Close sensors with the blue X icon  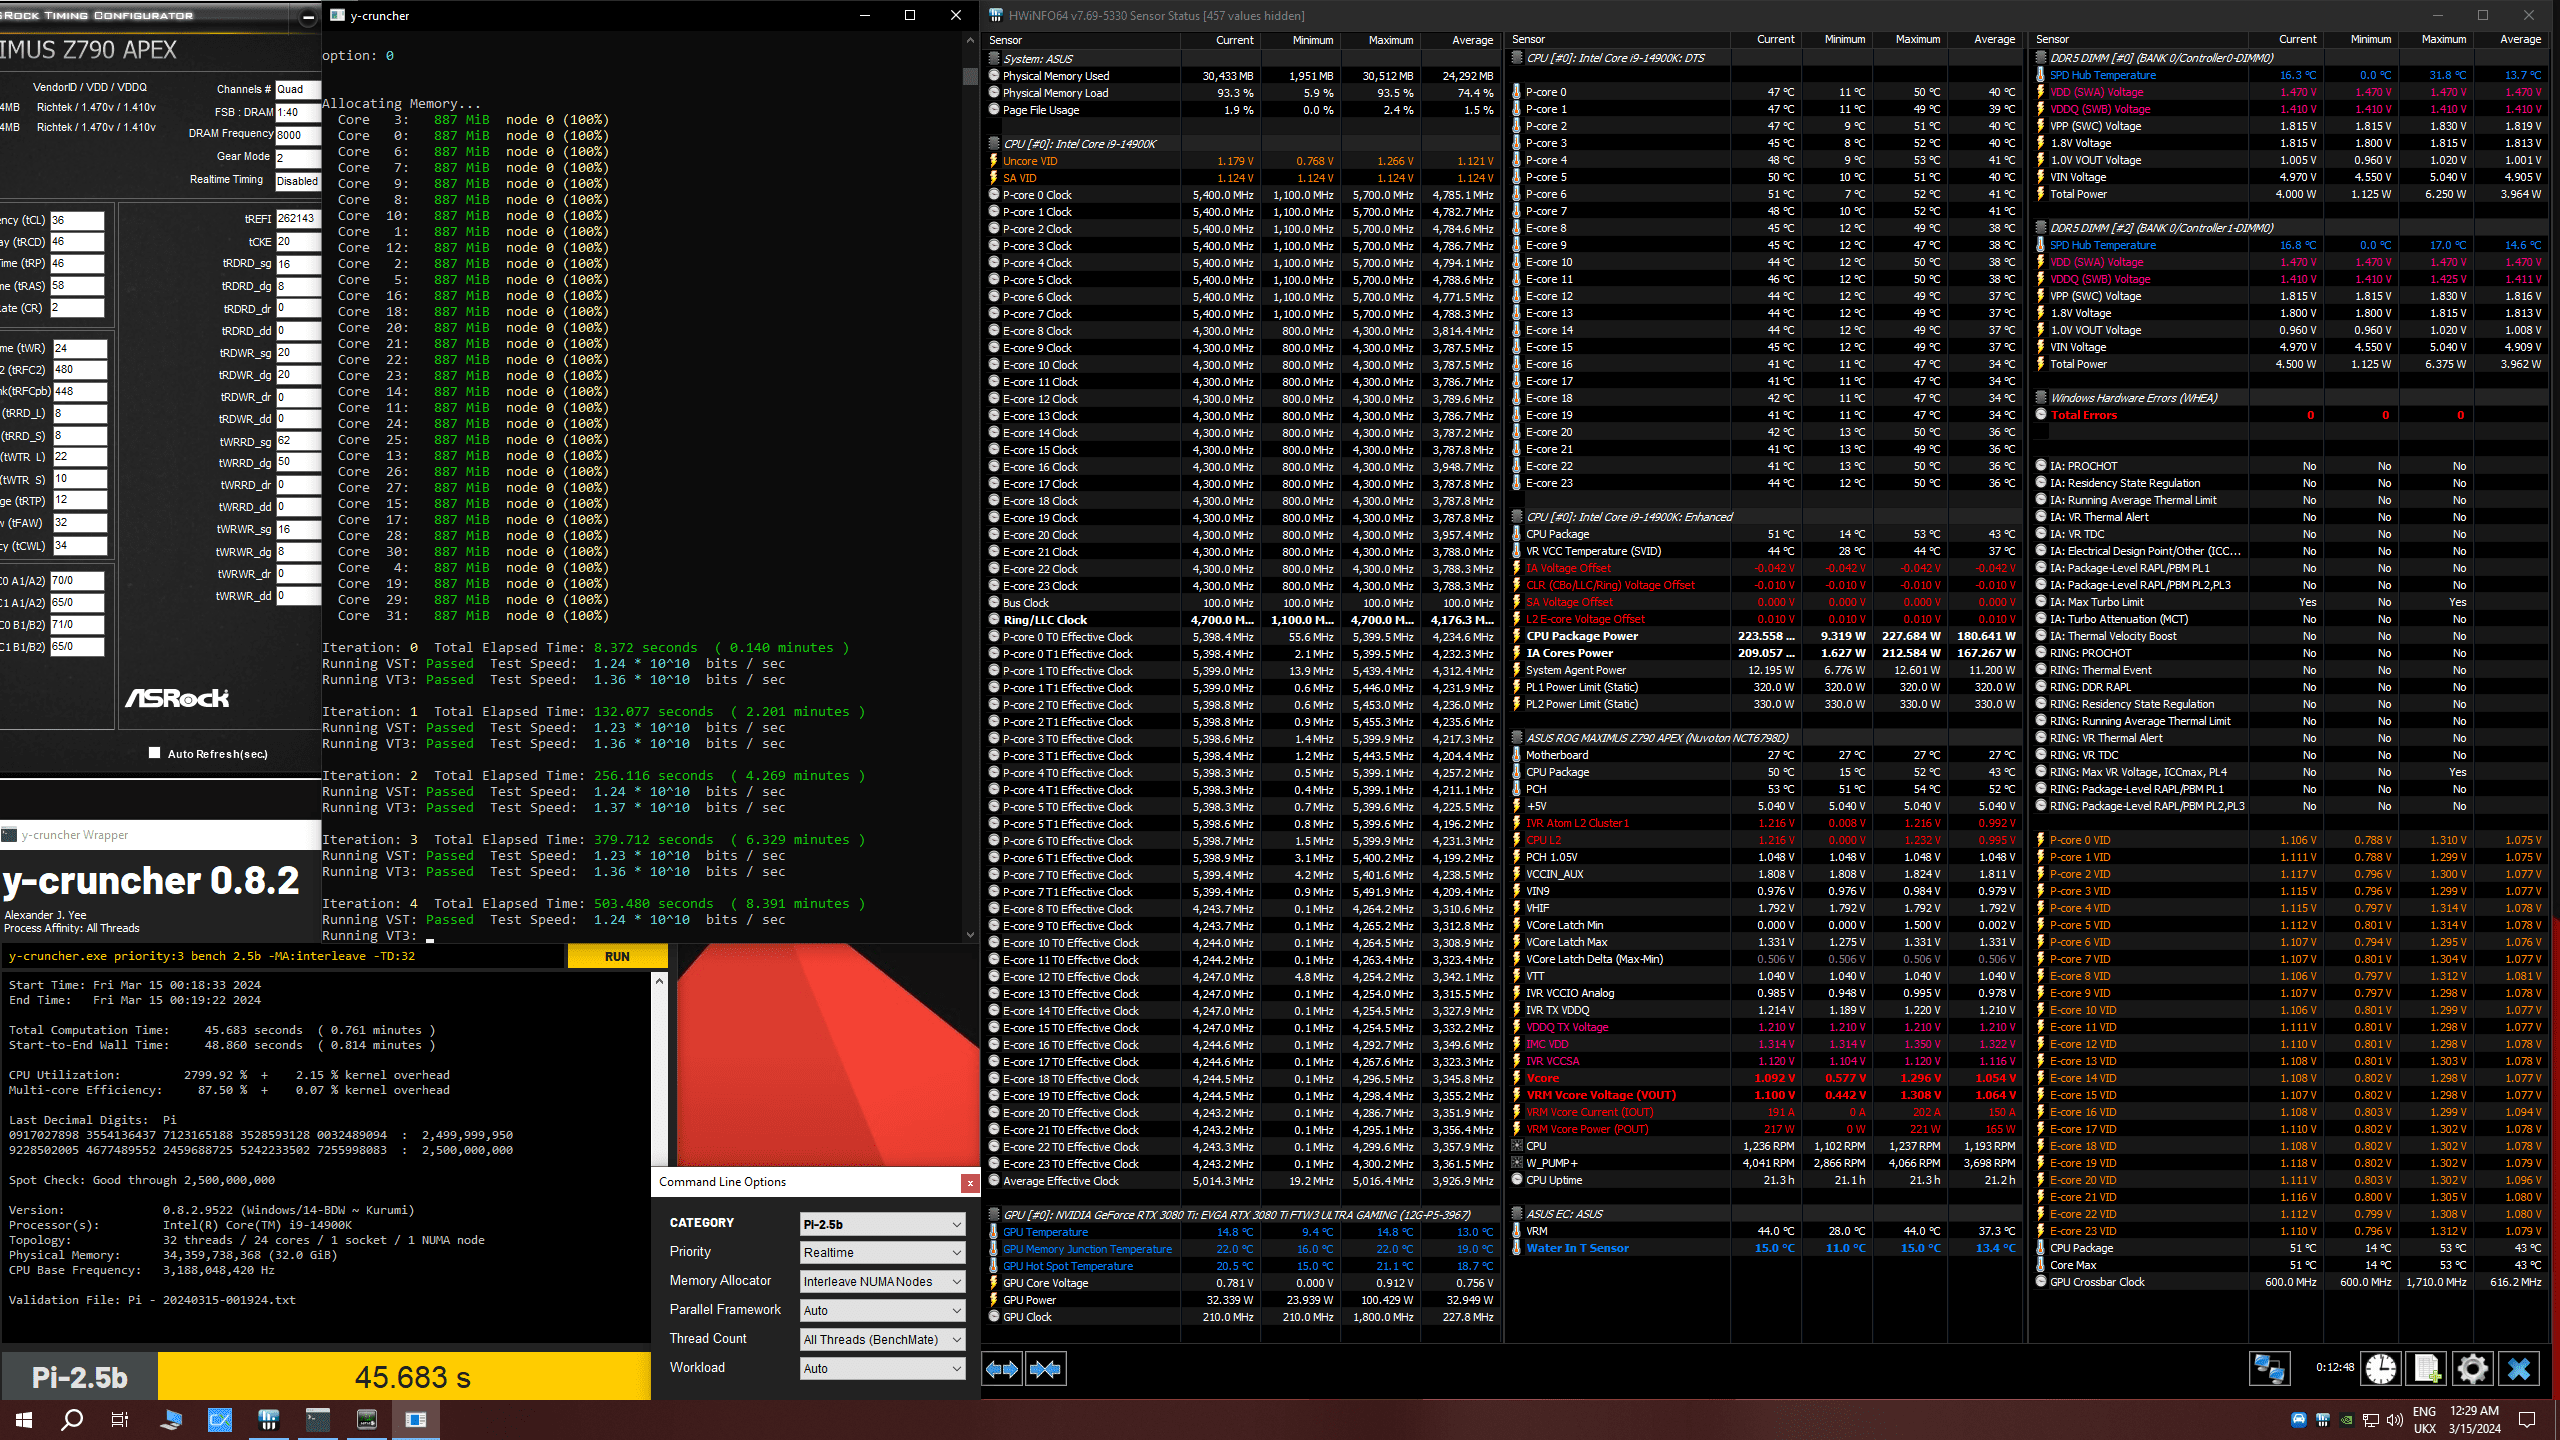[2519, 1369]
